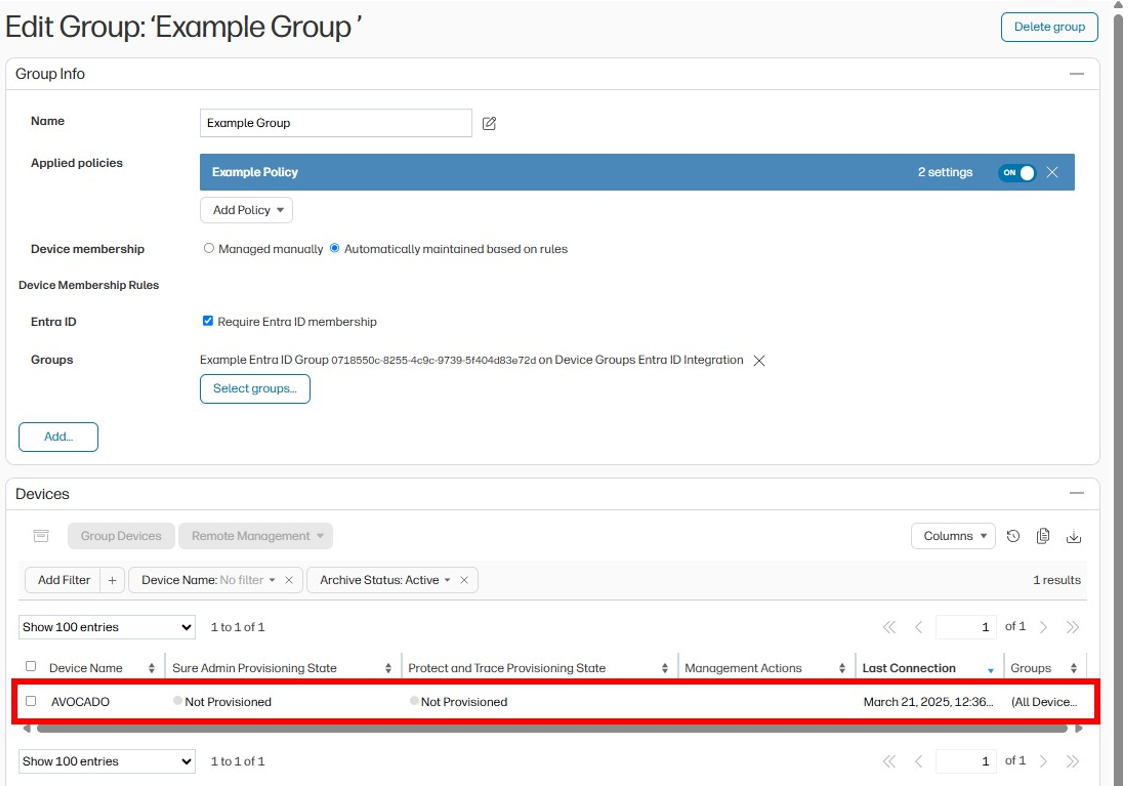Open the Show 100 entries dropdown
The image size is (1129, 786).
(x=106, y=626)
